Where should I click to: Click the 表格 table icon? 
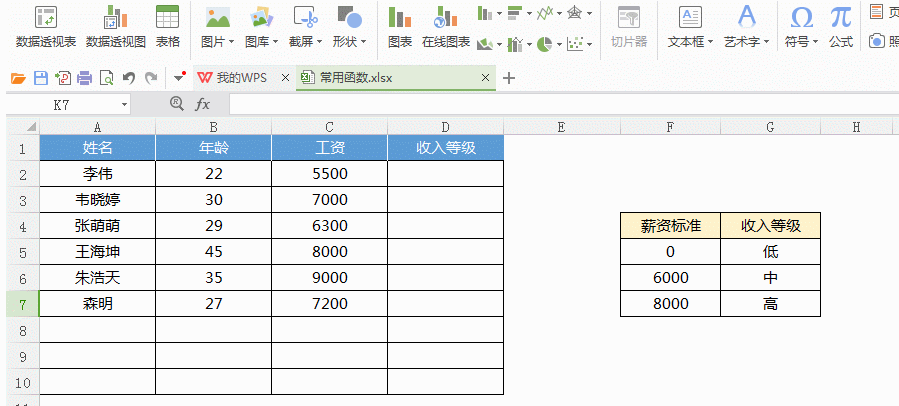(168, 26)
